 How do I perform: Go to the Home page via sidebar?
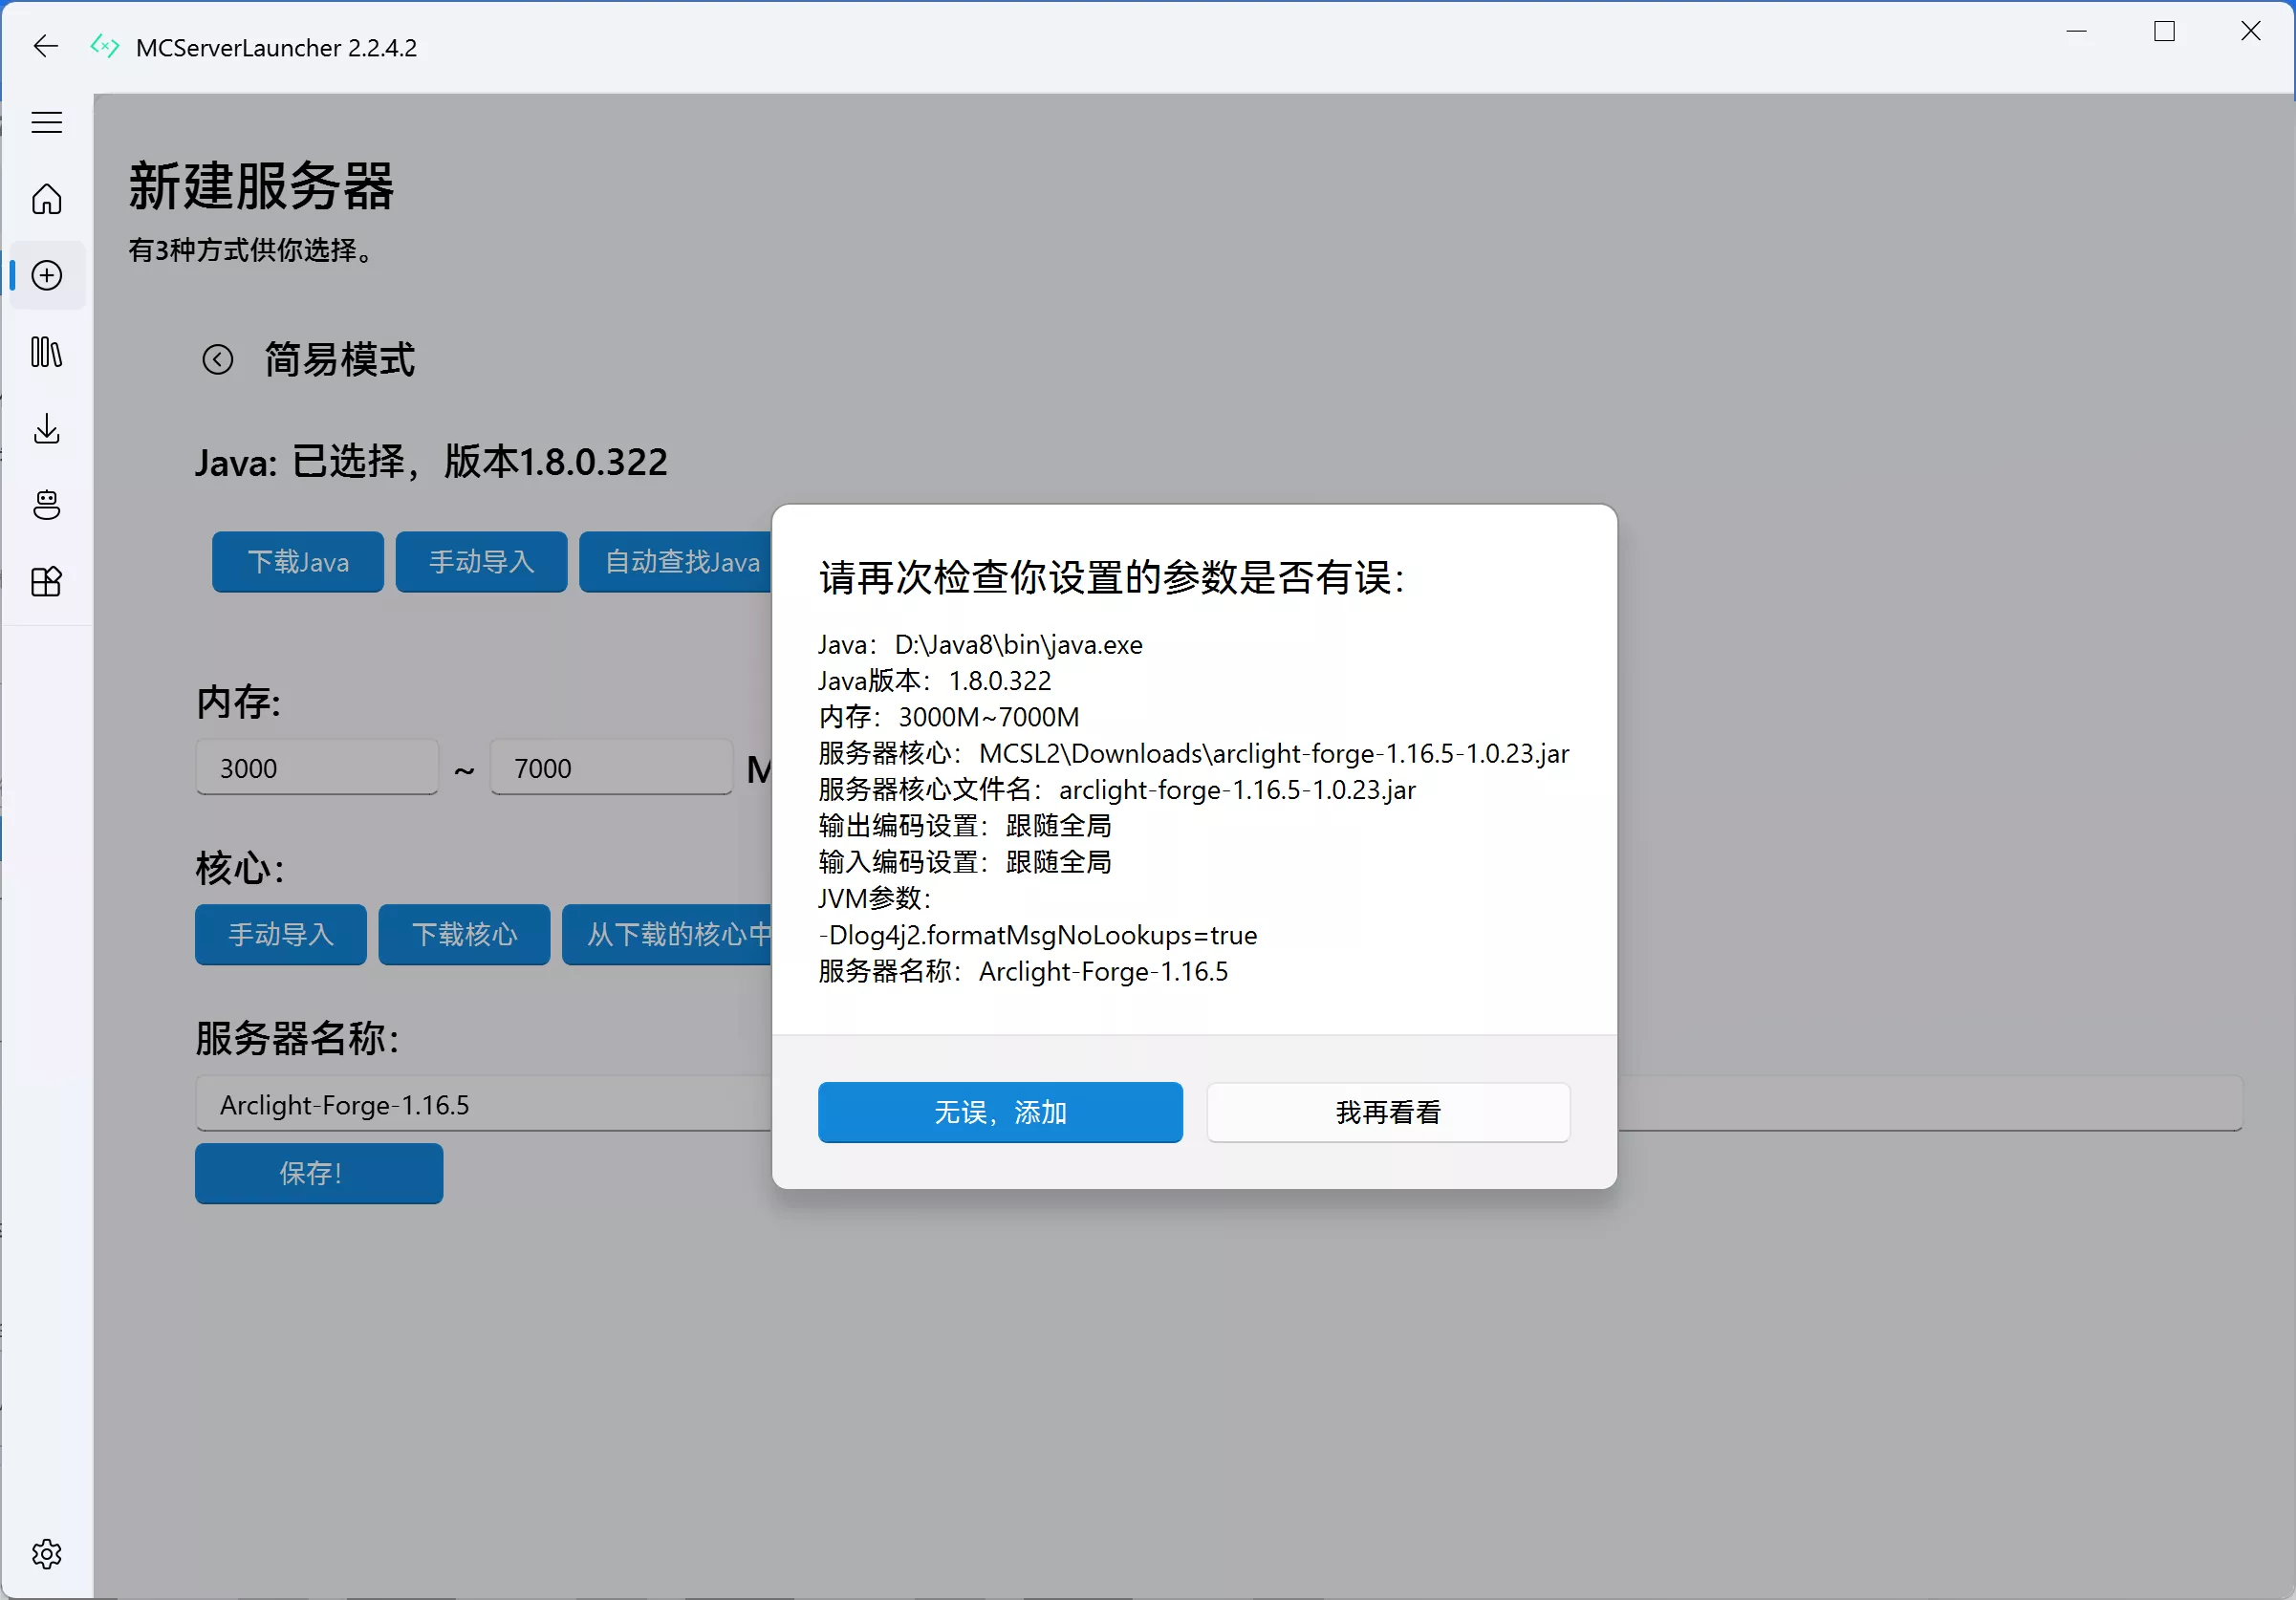(x=46, y=199)
